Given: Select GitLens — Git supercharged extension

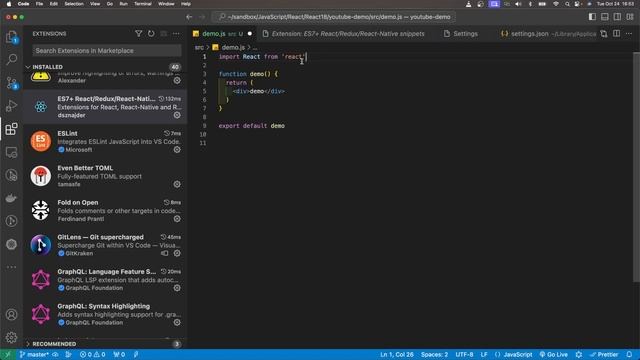Looking at the screenshot, I should (105, 245).
